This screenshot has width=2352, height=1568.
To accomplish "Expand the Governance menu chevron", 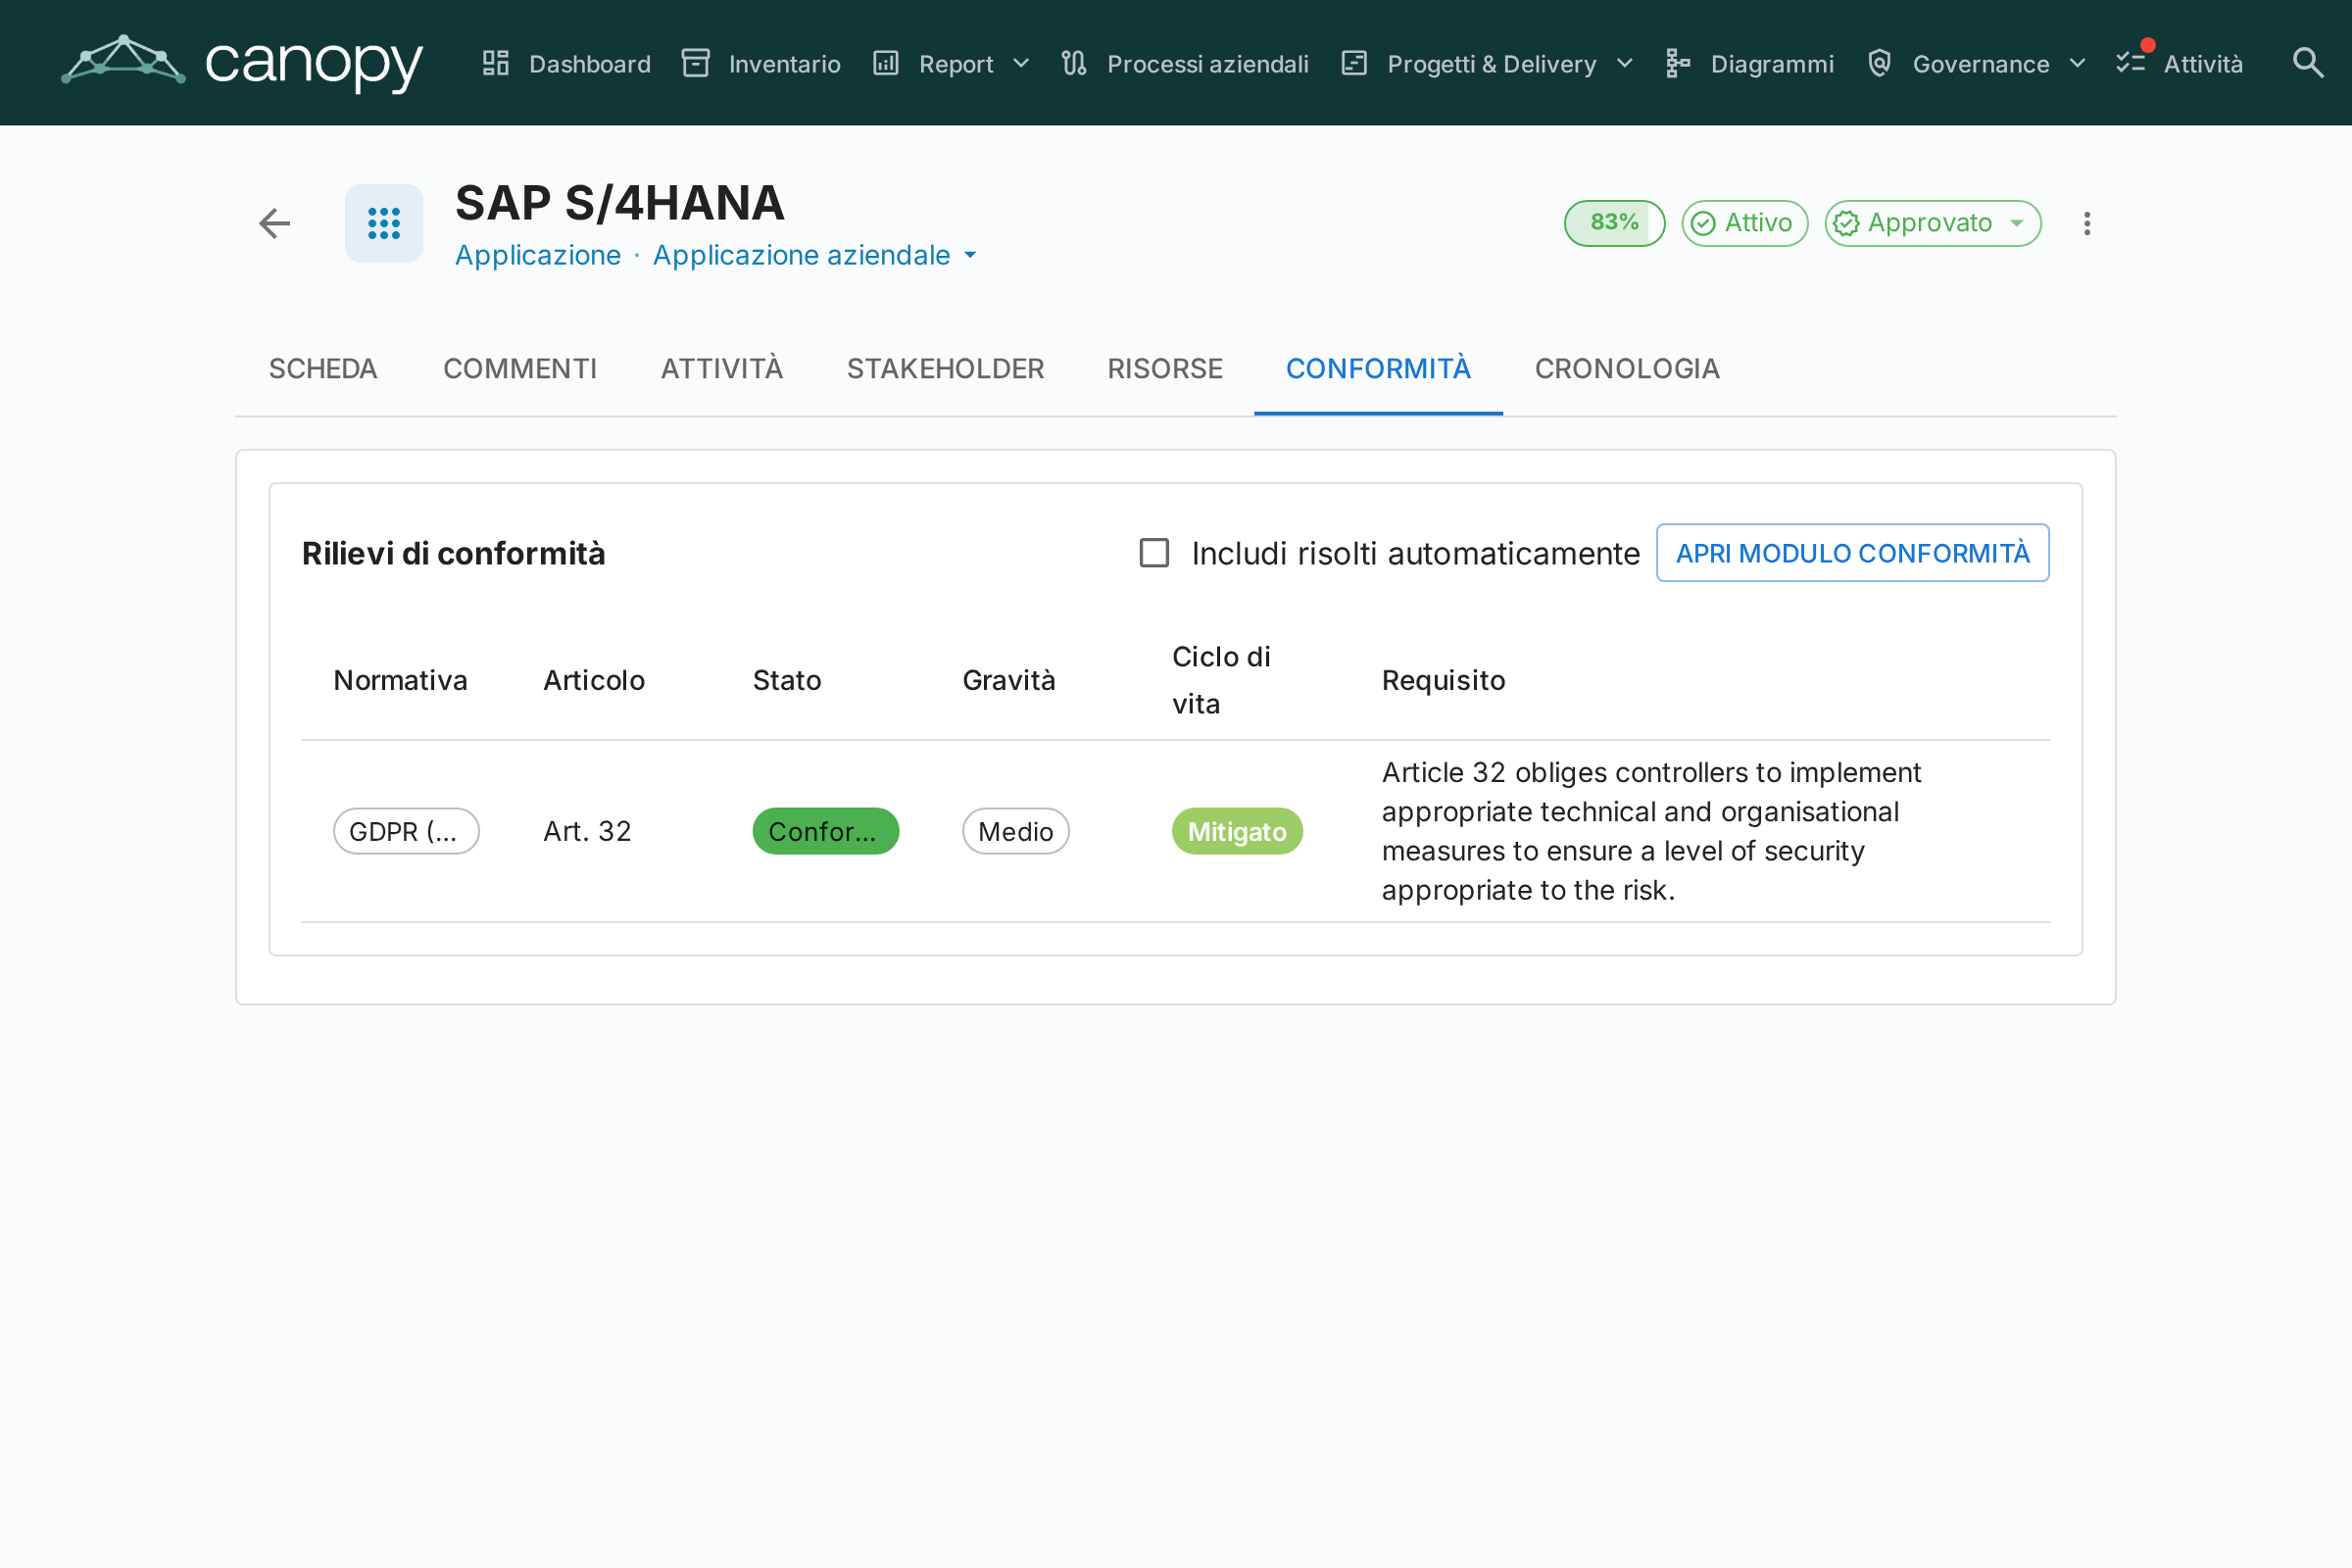I will 2078,63.
